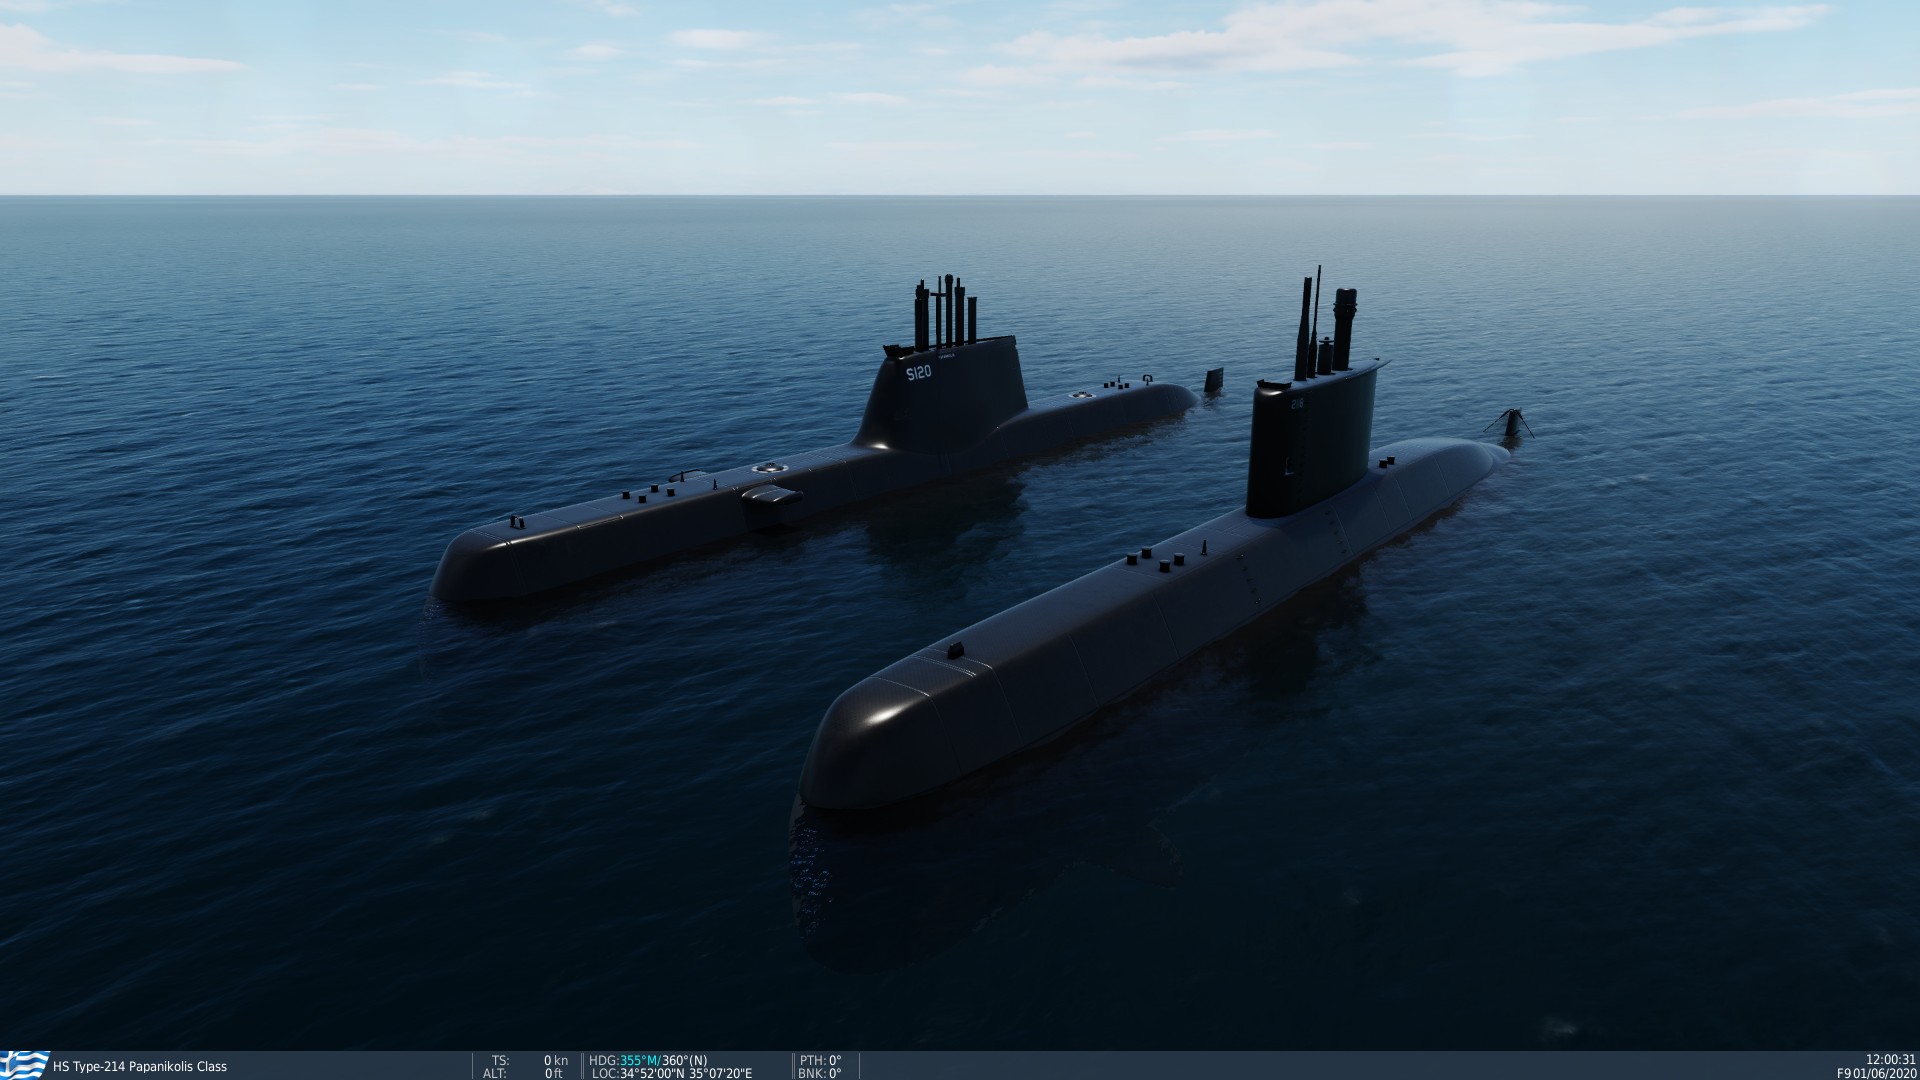
Task: Click the LOC coordinates readout
Action: point(672,1073)
